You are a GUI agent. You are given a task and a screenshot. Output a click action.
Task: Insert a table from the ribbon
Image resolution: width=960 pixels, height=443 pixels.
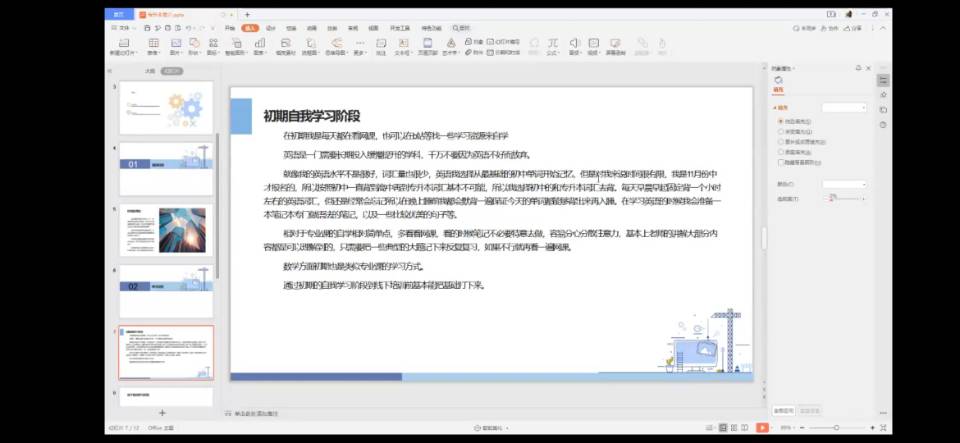tap(153, 45)
